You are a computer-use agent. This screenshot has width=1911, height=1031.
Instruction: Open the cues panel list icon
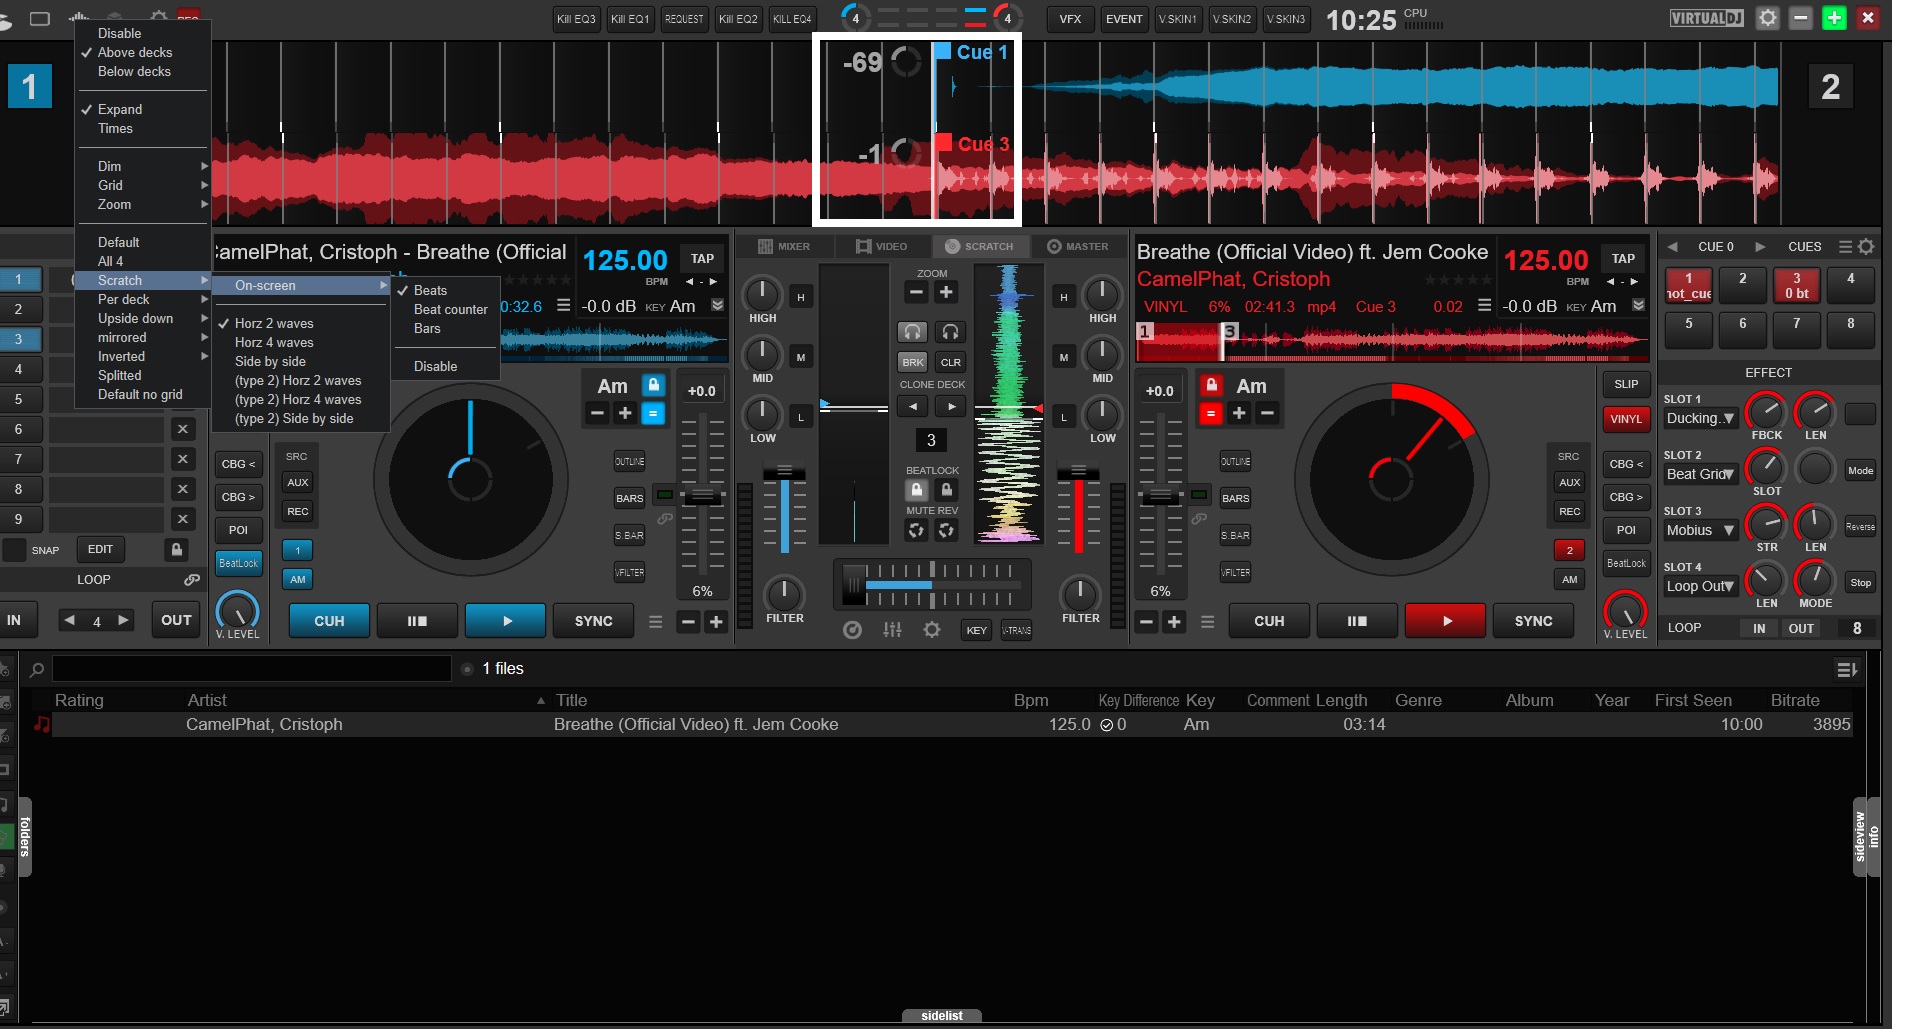coord(1846,246)
